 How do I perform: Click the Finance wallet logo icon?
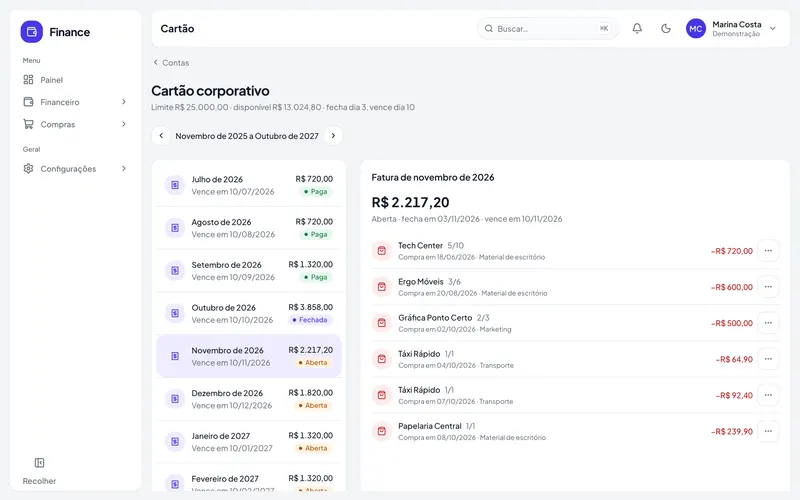point(32,32)
